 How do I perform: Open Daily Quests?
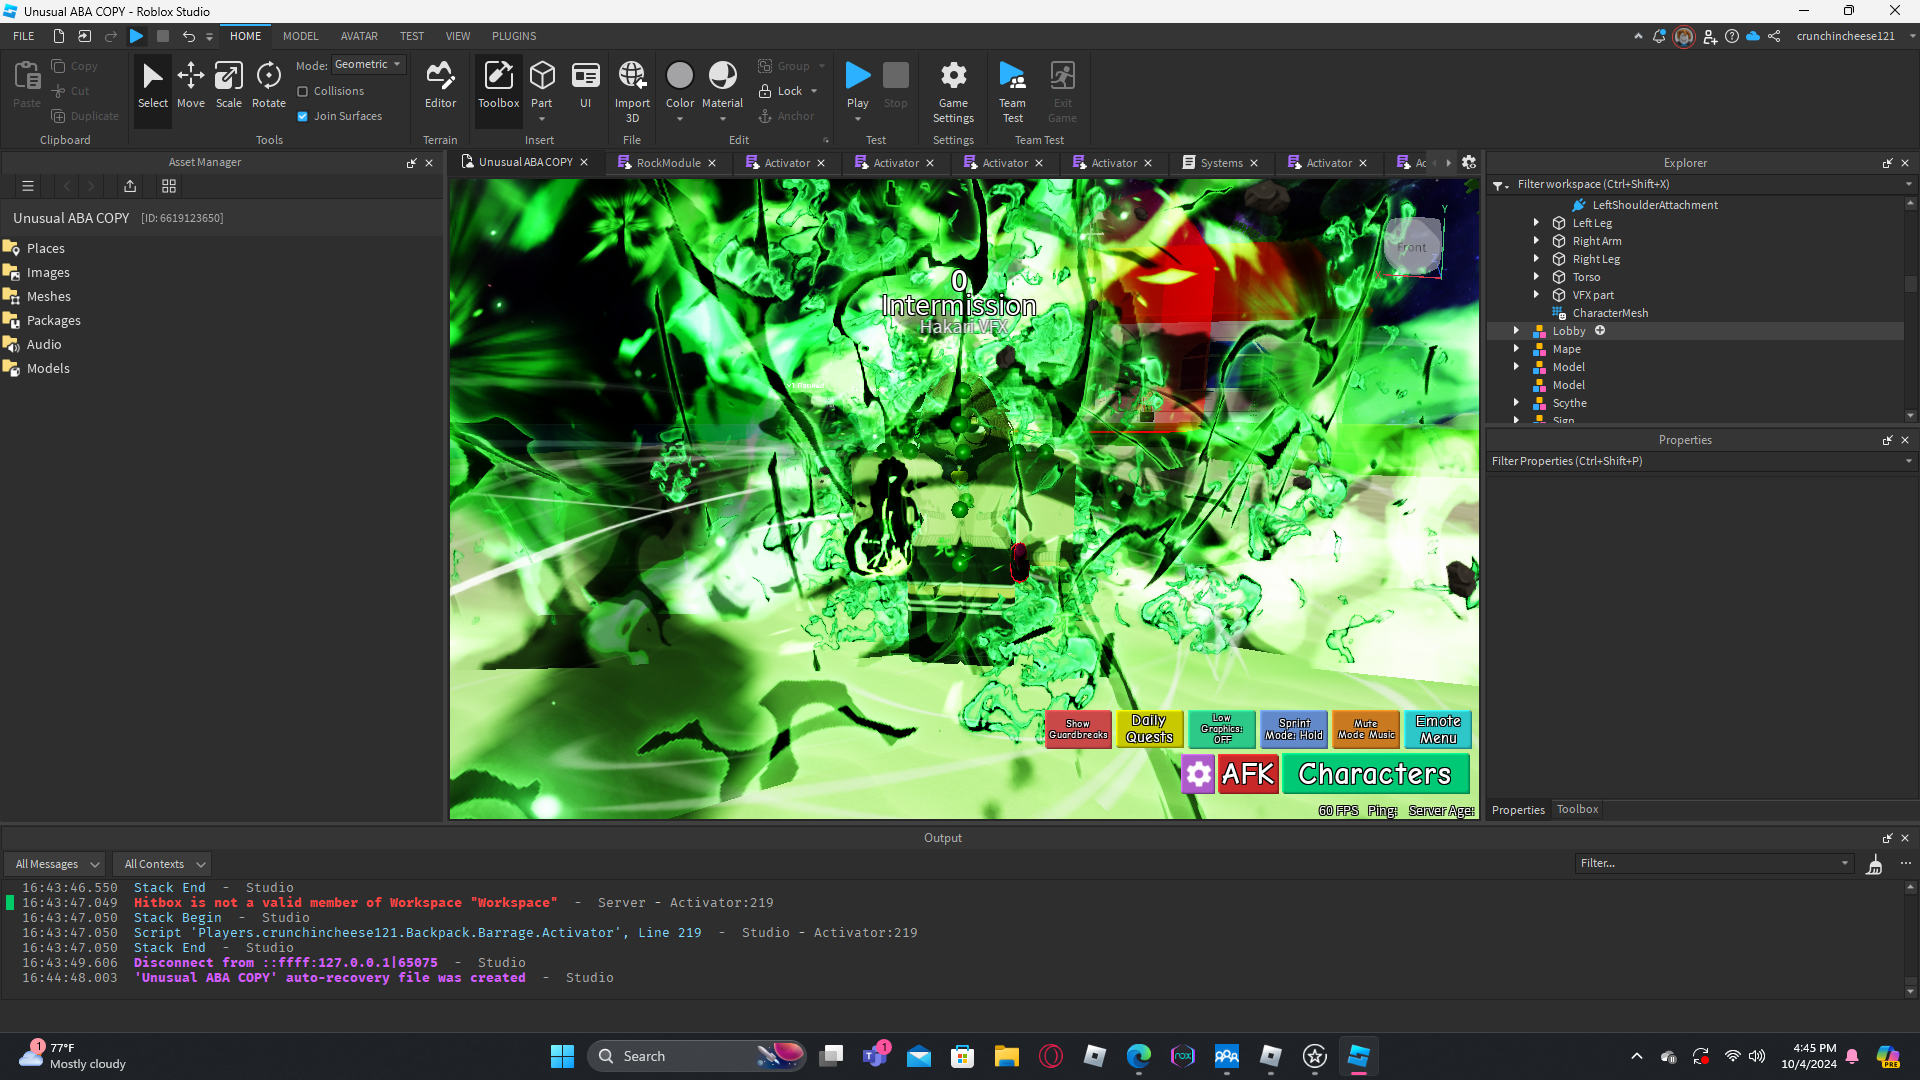tap(1150, 730)
